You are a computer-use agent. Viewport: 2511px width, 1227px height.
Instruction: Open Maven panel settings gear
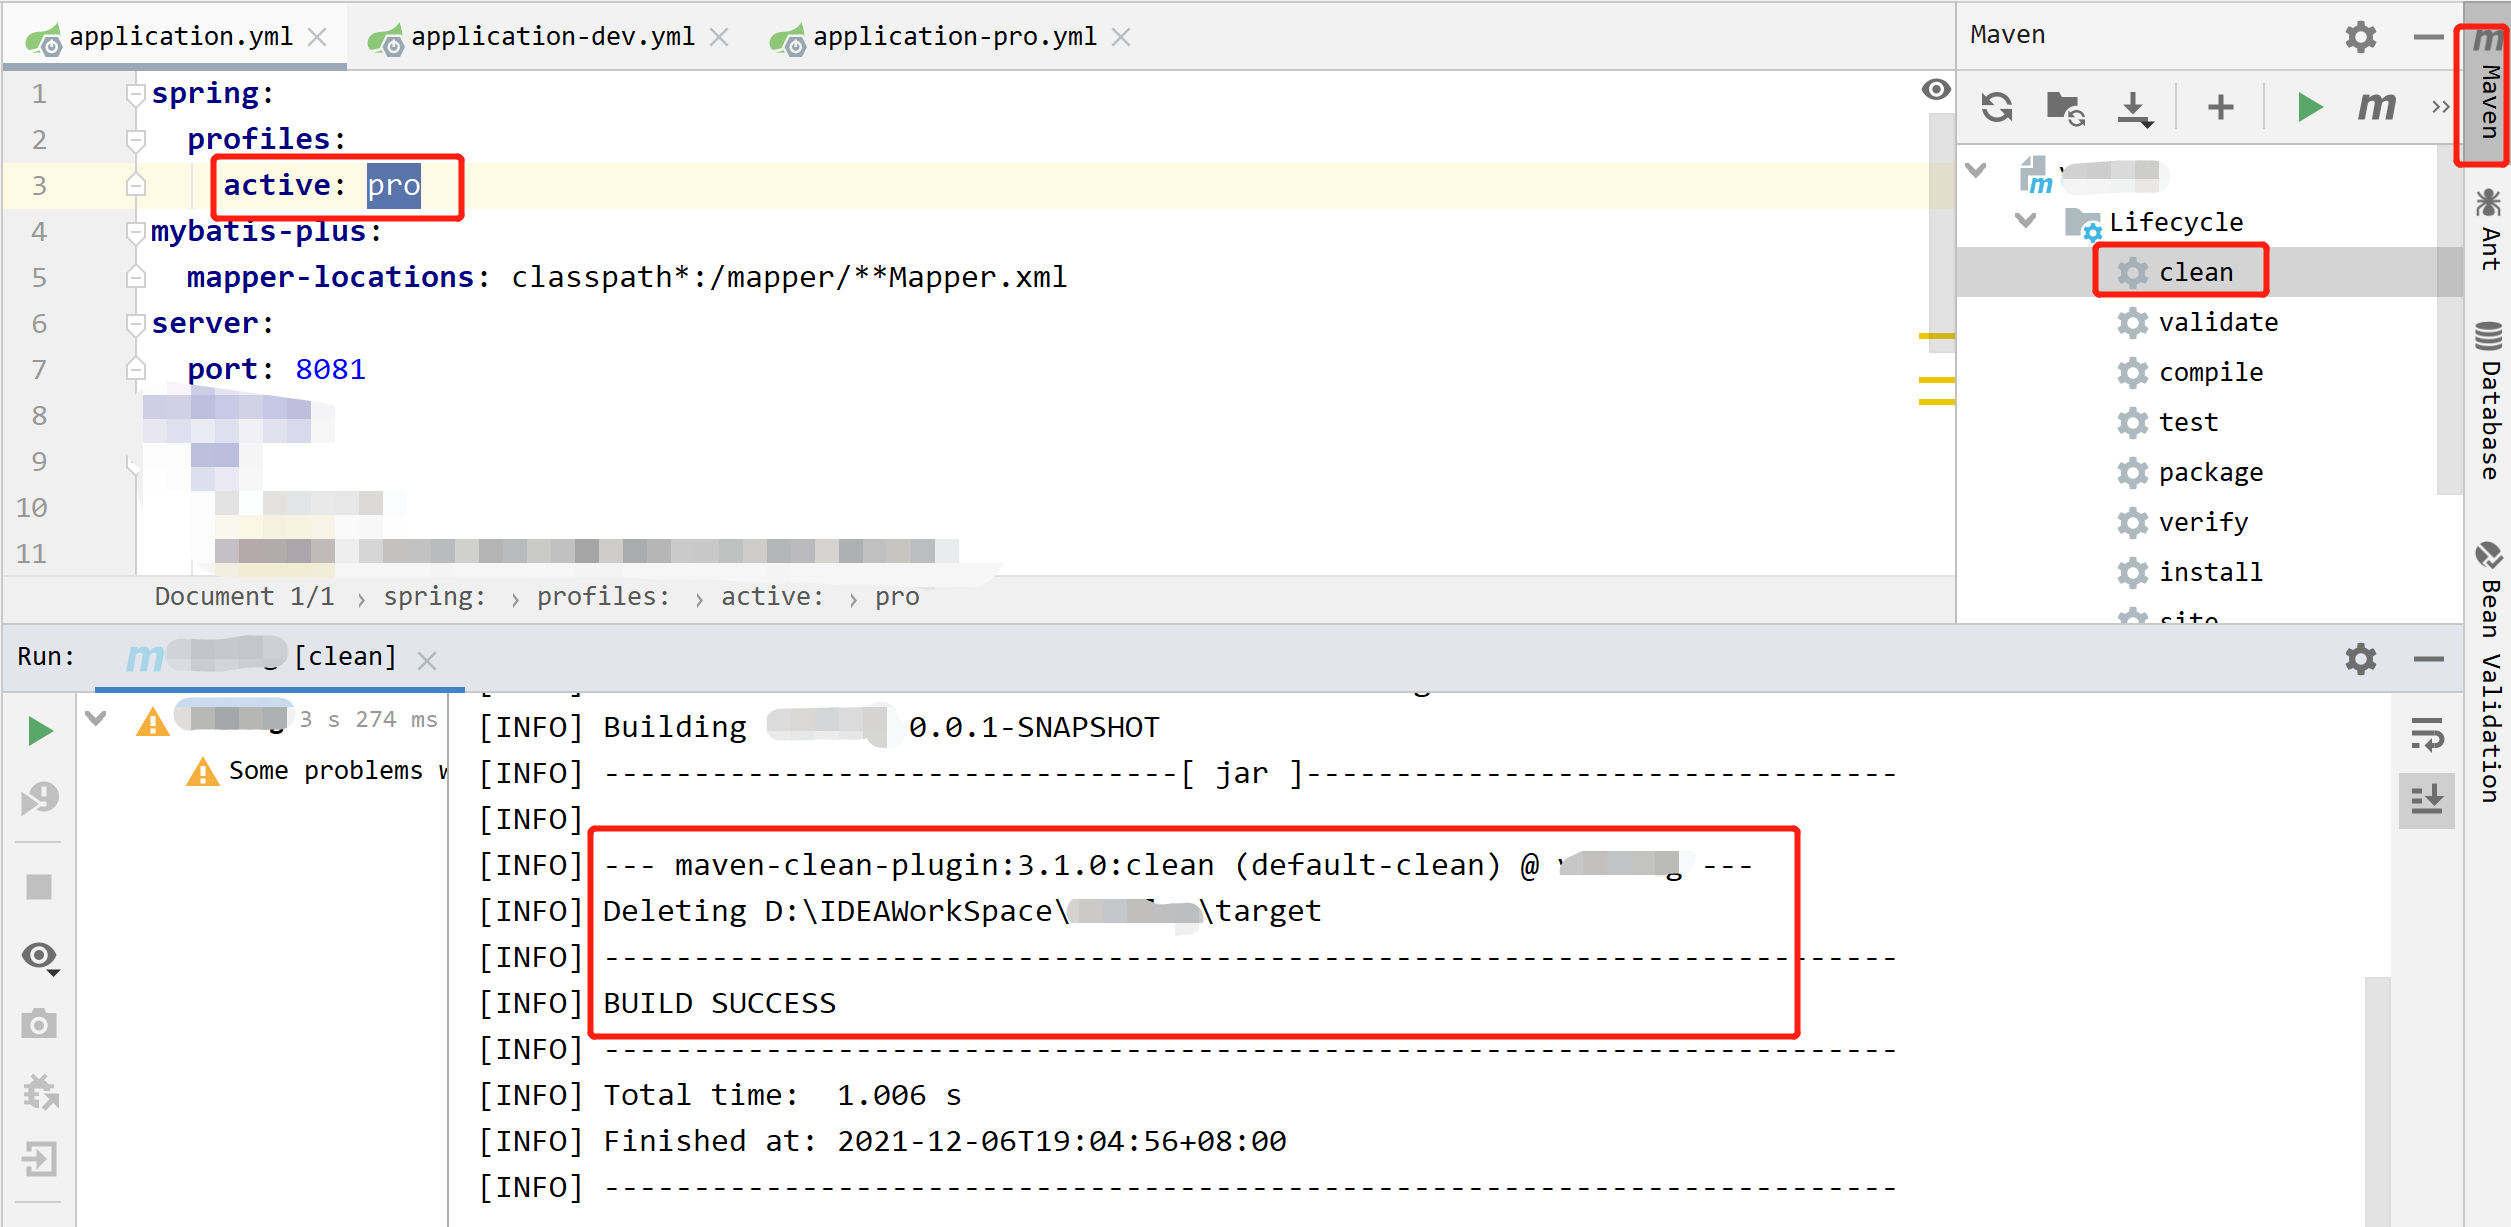click(x=2360, y=37)
